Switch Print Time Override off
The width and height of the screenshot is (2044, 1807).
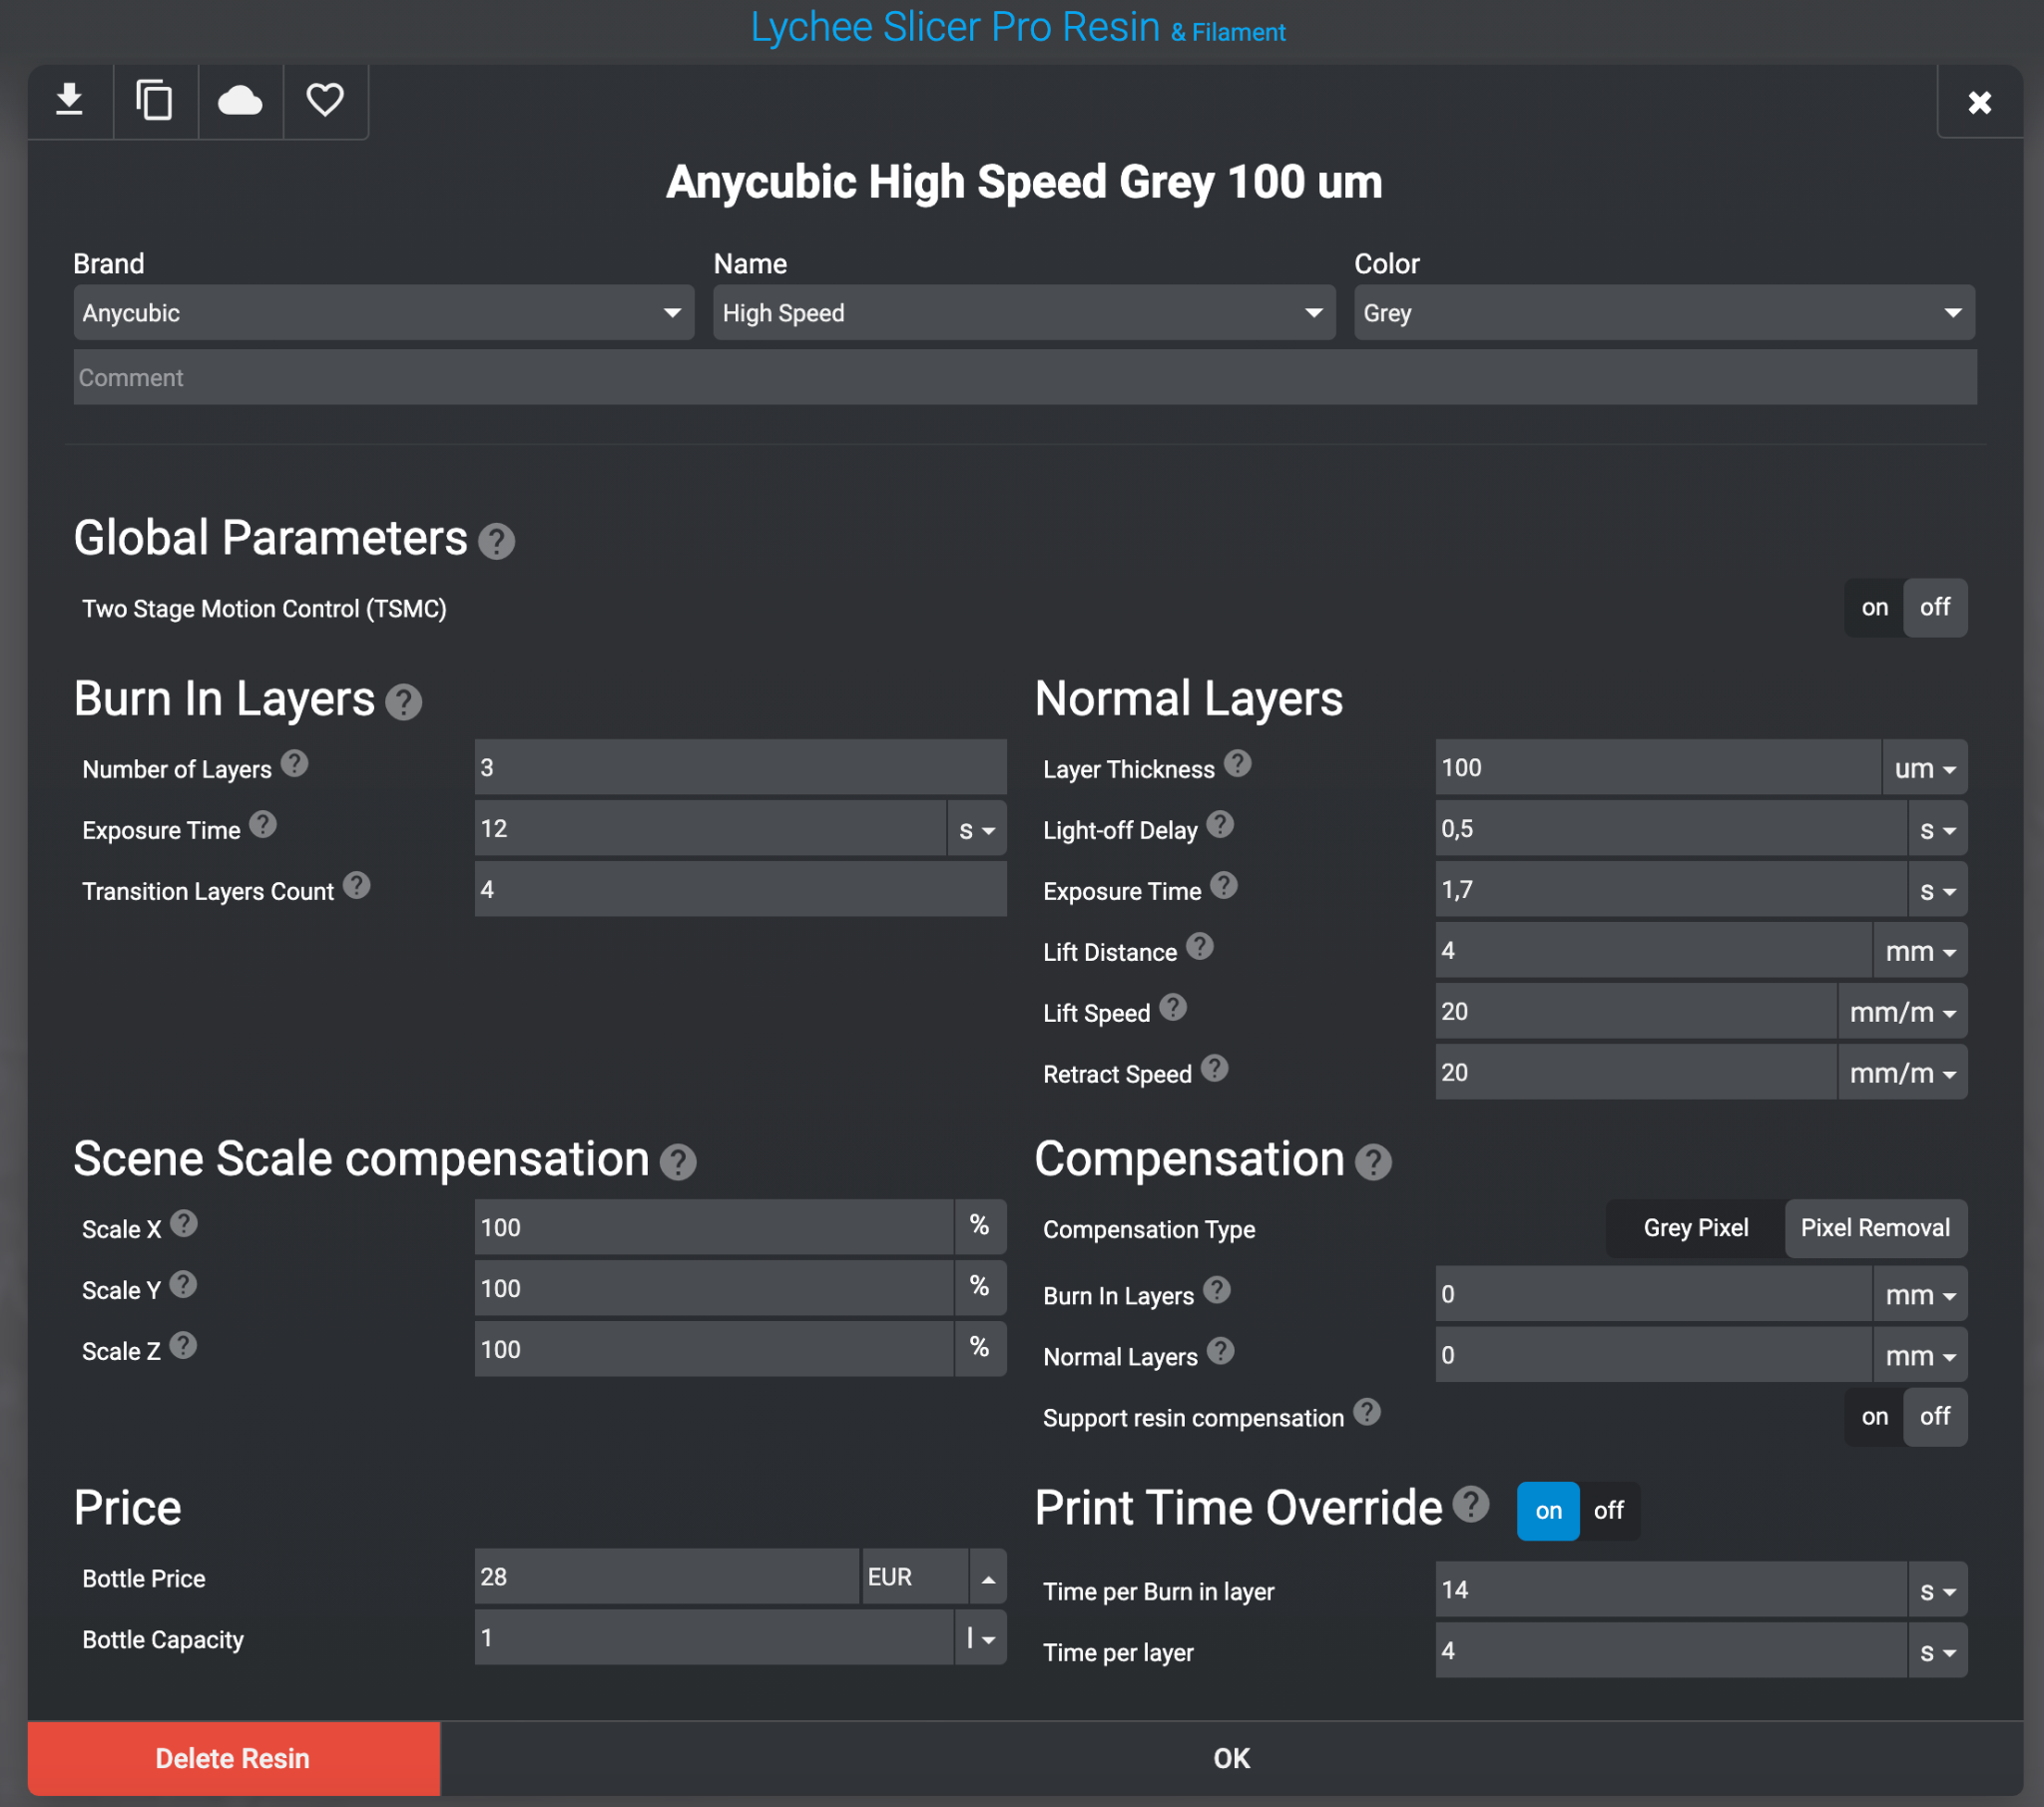1608,1510
